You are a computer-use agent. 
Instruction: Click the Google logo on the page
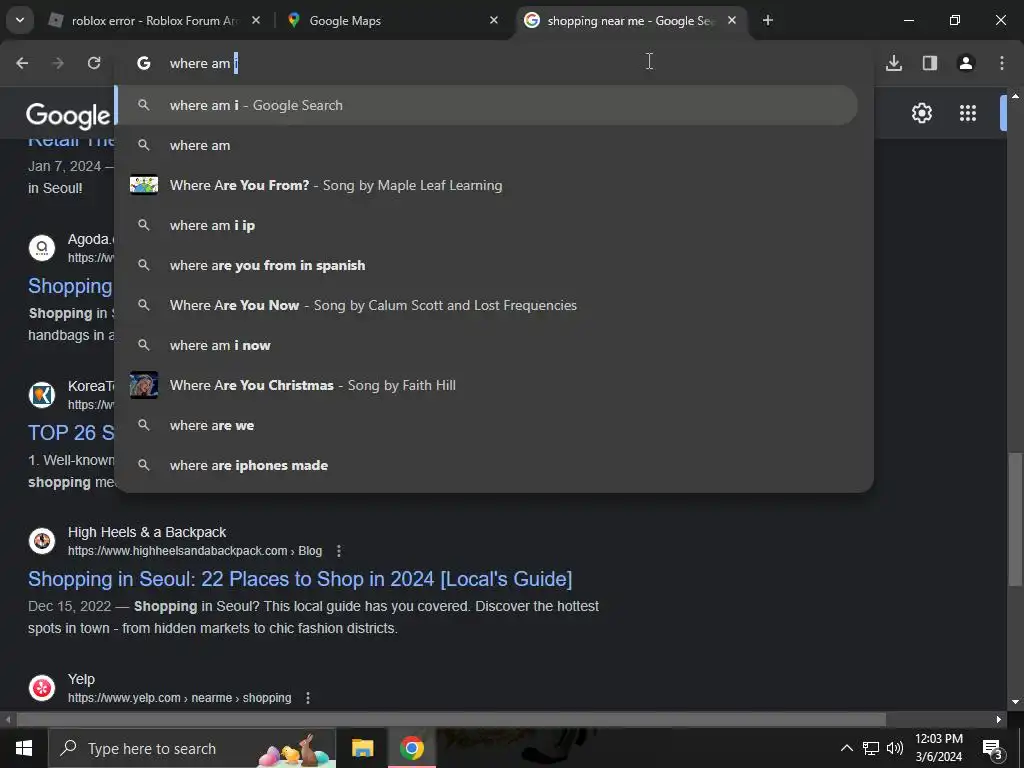pos(69,115)
